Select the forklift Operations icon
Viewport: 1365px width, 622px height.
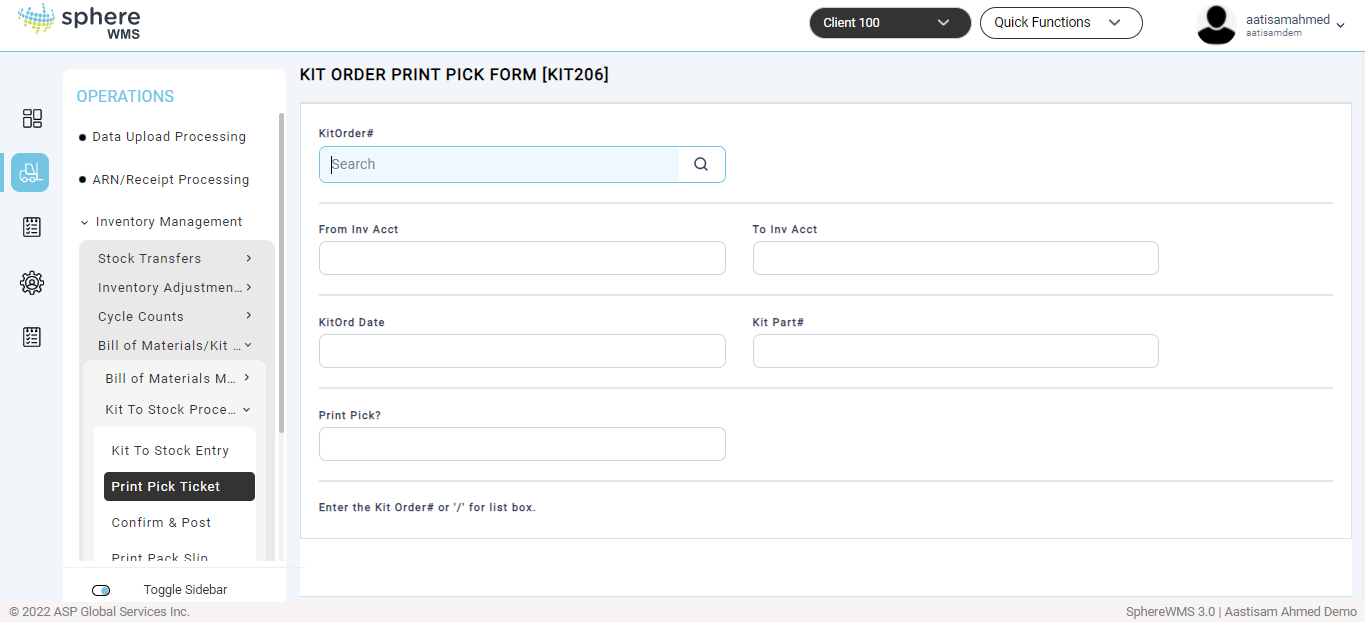(30, 172)
